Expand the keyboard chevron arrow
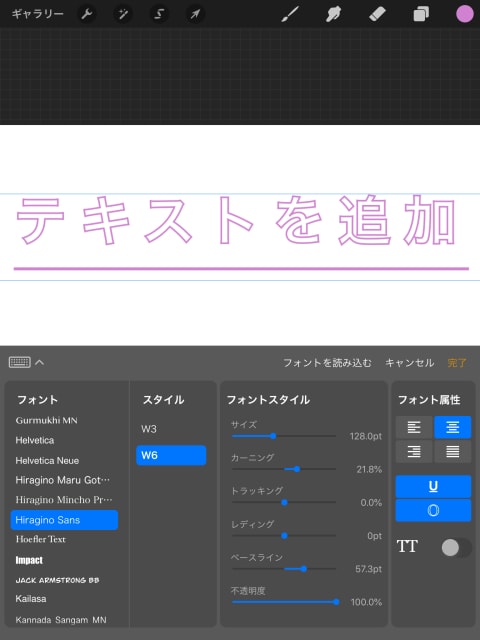 point(40,362)
